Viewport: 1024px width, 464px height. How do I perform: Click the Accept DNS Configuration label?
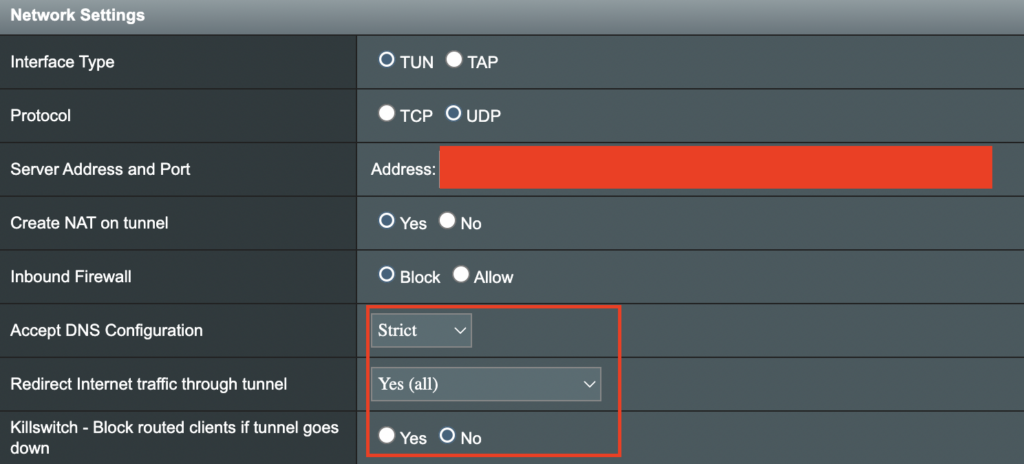pos(106,330)
